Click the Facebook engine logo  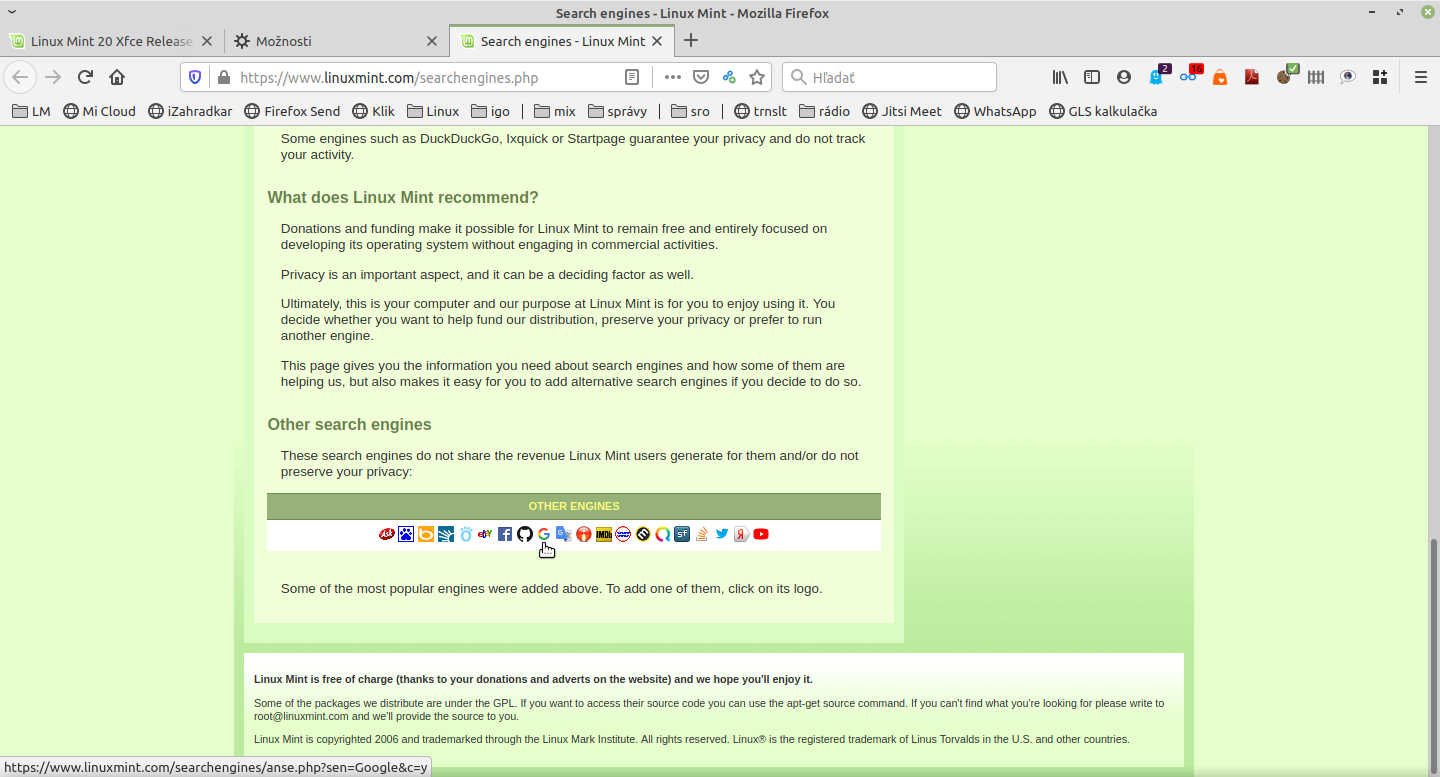tap(505, 534)
